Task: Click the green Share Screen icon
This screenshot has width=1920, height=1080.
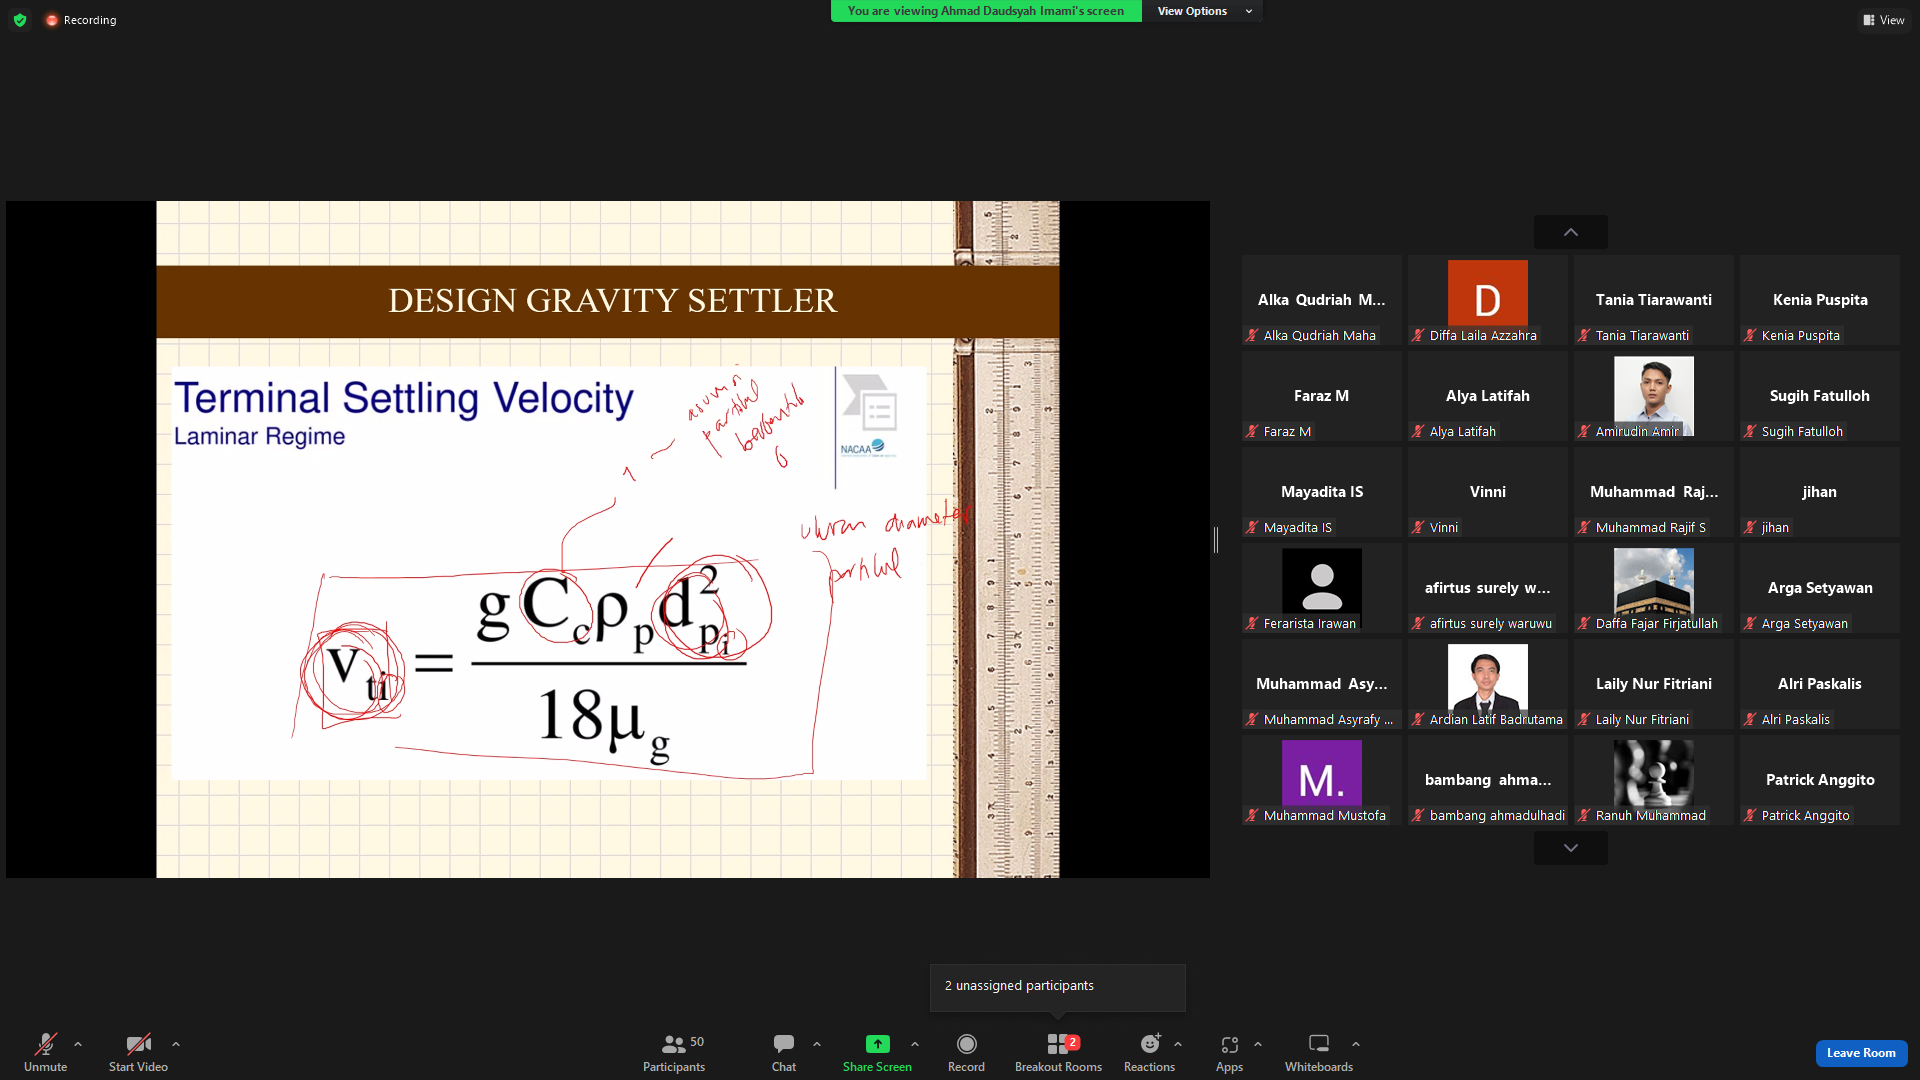Action: [877, 1044]
